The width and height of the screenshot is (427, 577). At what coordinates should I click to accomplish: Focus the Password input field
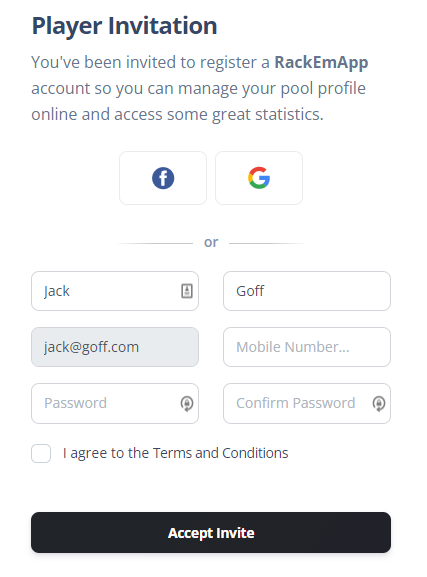115,403
